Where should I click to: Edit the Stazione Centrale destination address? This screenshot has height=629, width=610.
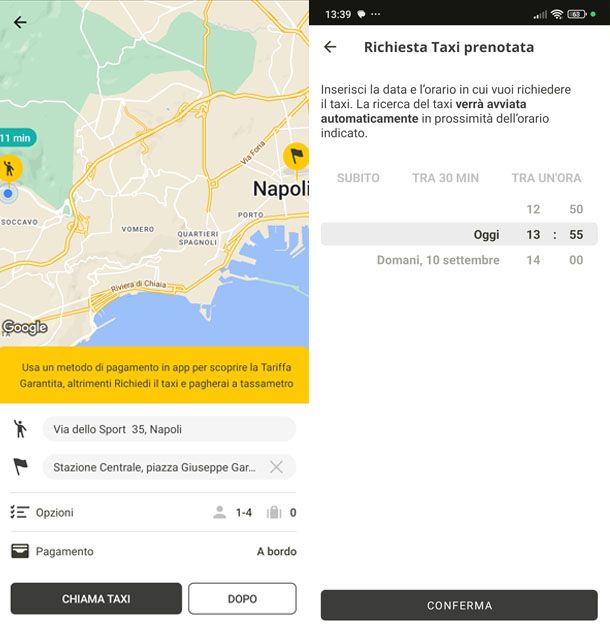click(154, 467)
